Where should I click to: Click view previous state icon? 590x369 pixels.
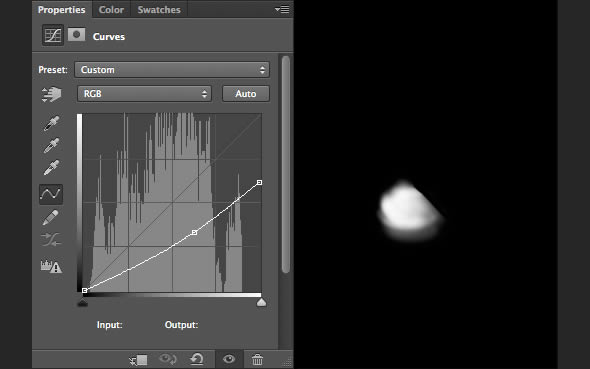pyautogui.click(x=168, y=359)
